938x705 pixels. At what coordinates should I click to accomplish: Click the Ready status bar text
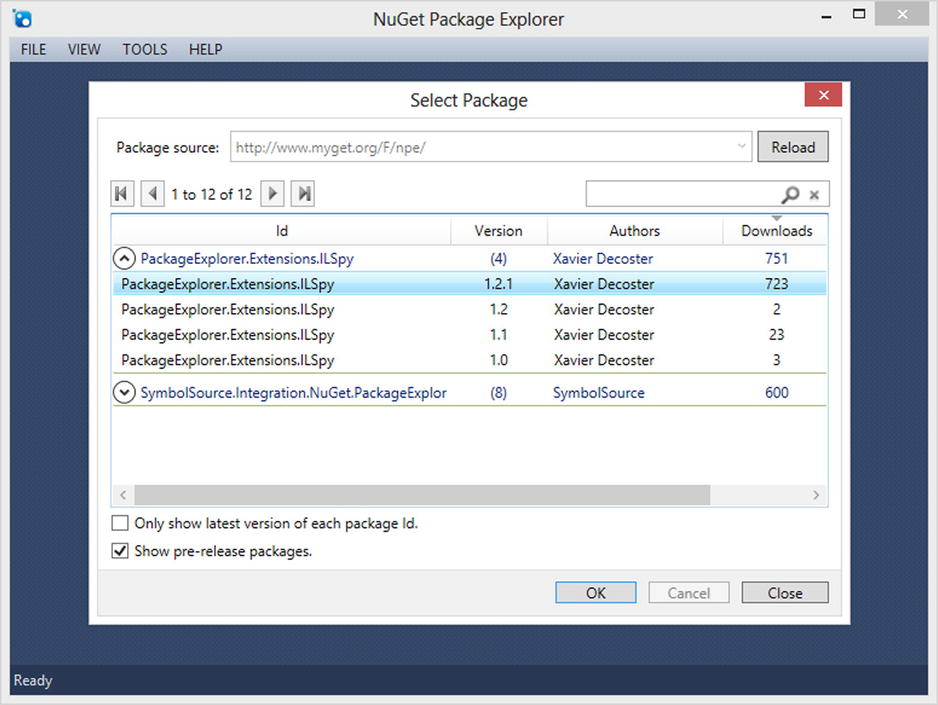(33, 680)
